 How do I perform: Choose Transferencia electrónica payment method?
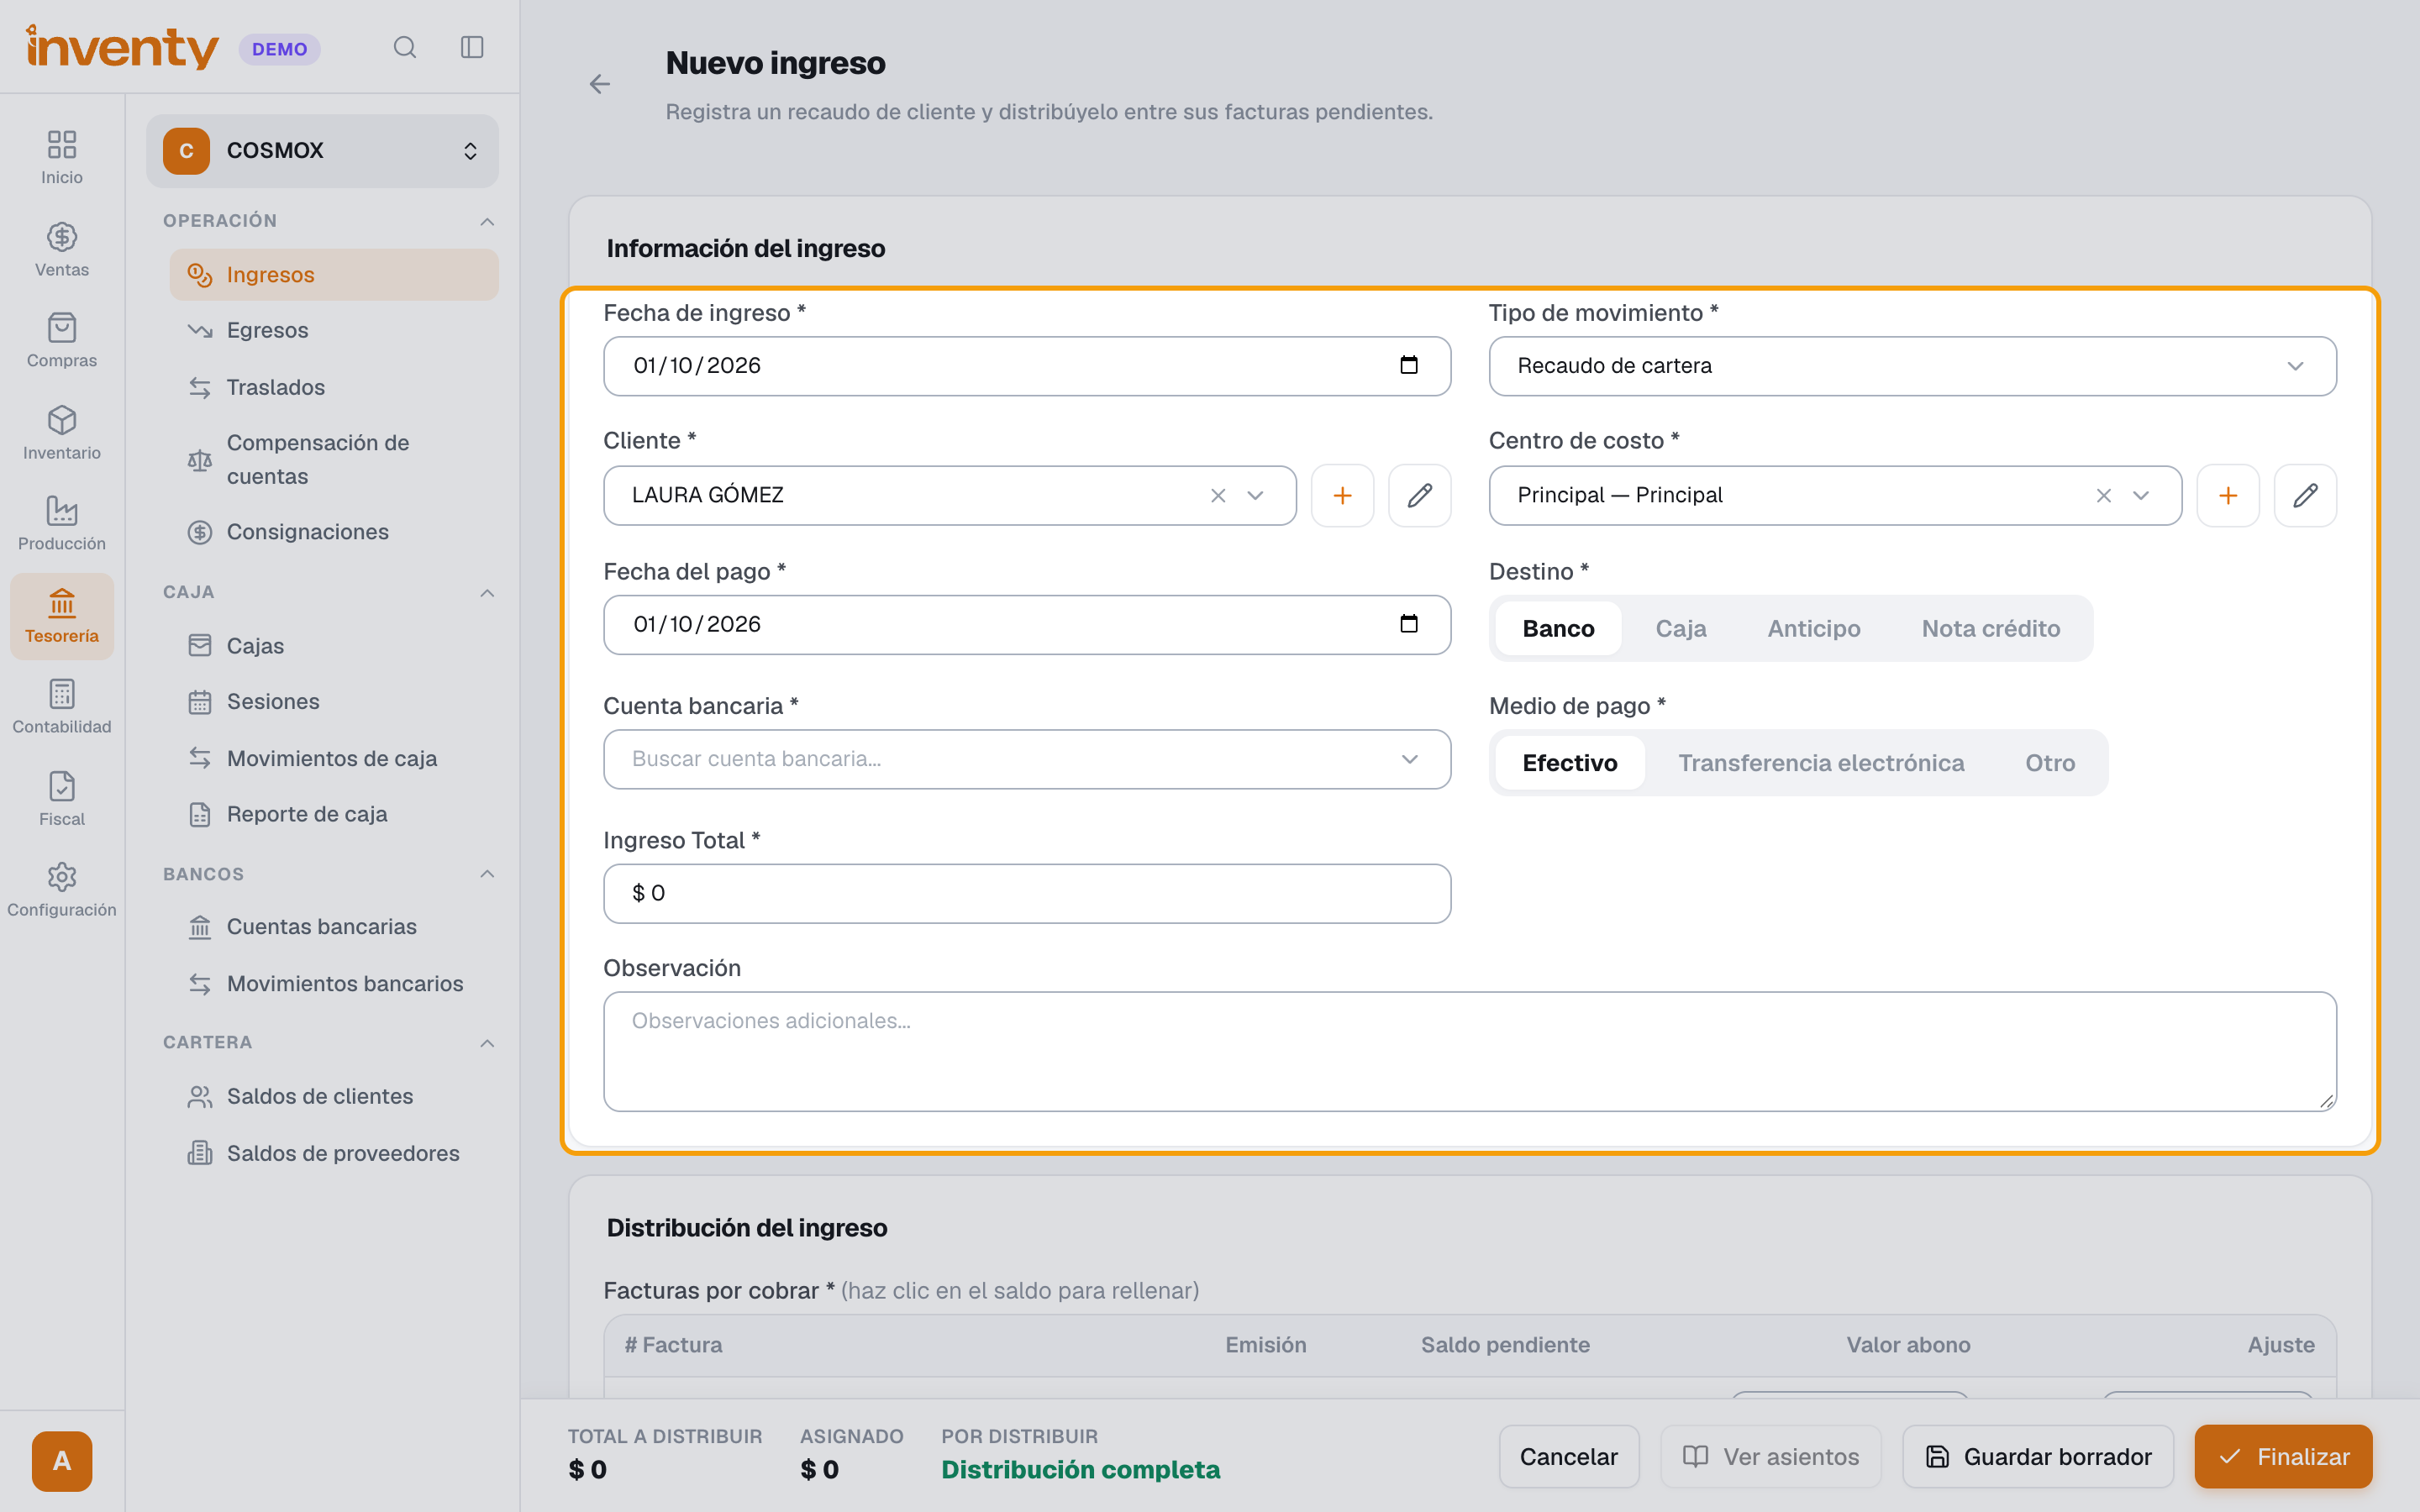pos(1821,763)
